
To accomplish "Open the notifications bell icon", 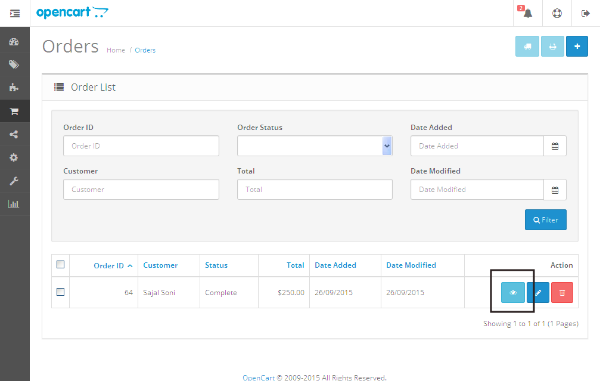I will tap(528, 13).
